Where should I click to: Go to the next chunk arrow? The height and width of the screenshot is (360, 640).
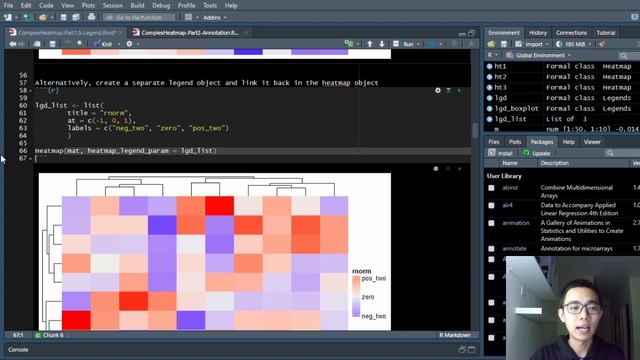tap(382, 44)
